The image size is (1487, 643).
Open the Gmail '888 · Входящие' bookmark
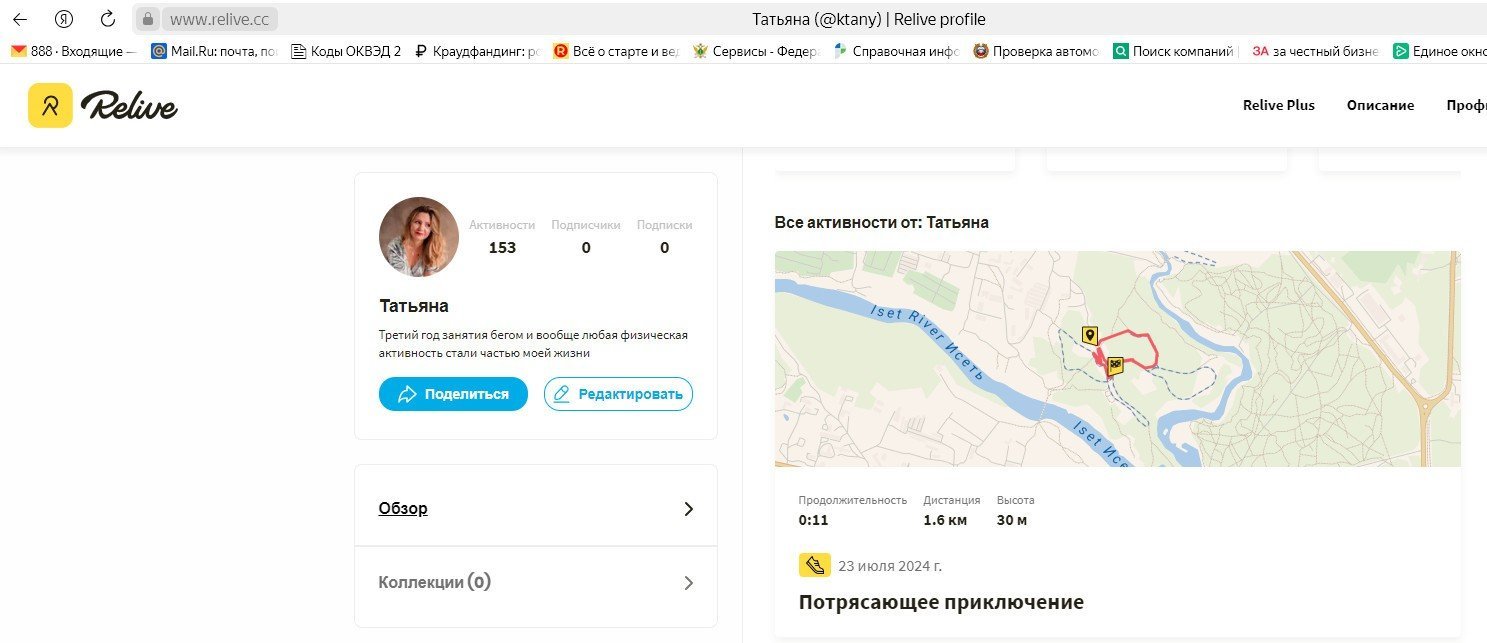coord(74,51)
